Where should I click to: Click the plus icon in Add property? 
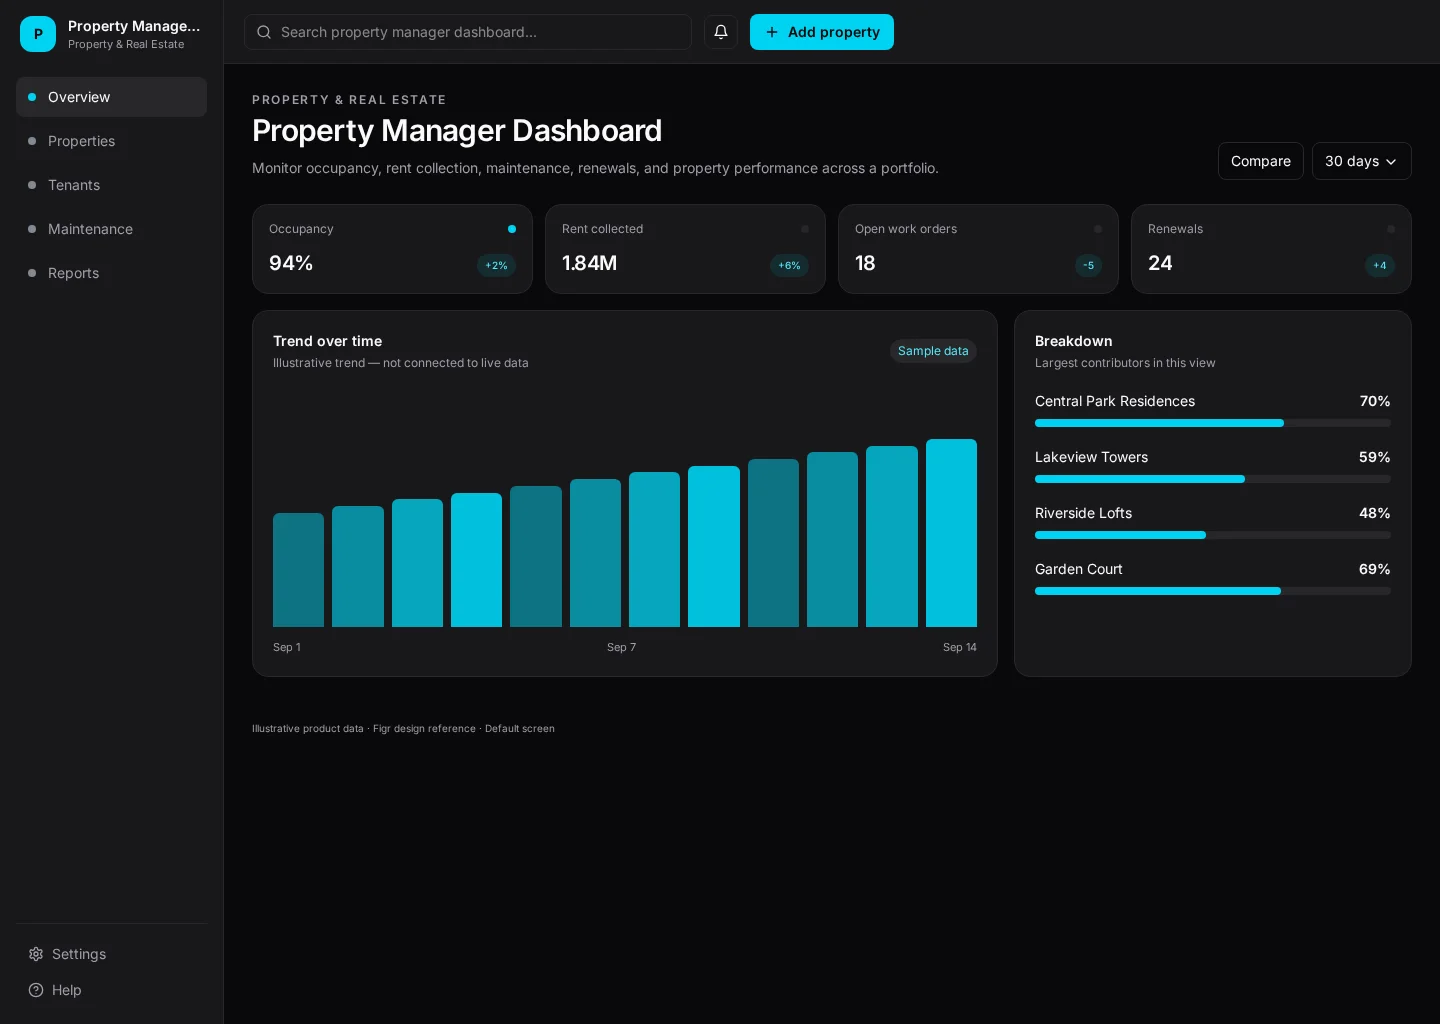(x=772, y=32)
